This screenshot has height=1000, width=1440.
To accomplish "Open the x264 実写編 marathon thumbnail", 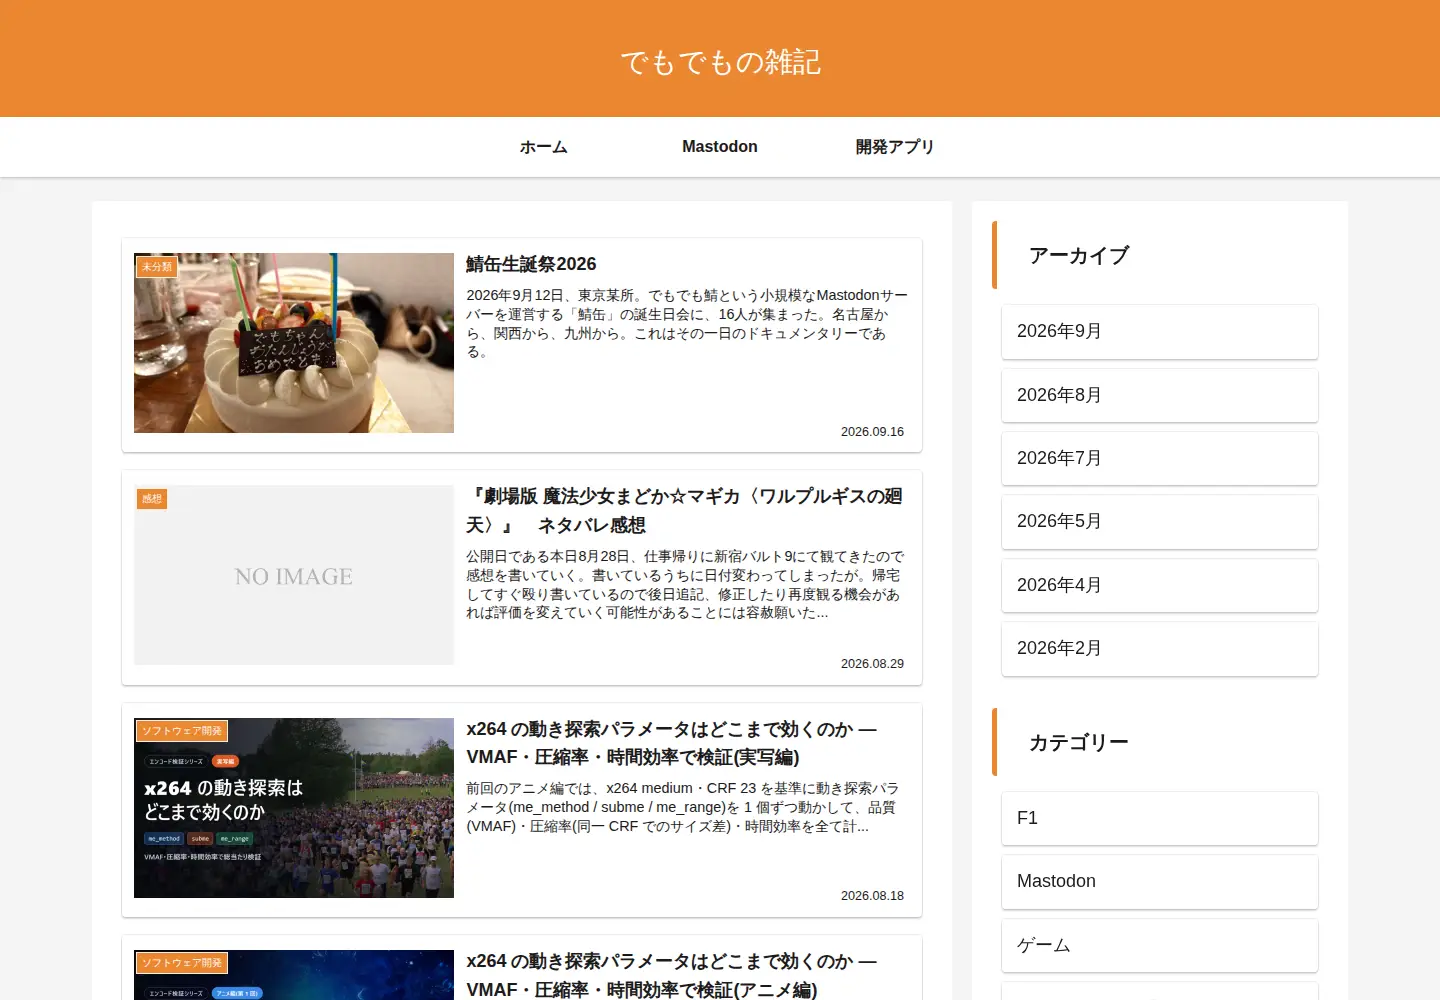I will pos(294,808).
